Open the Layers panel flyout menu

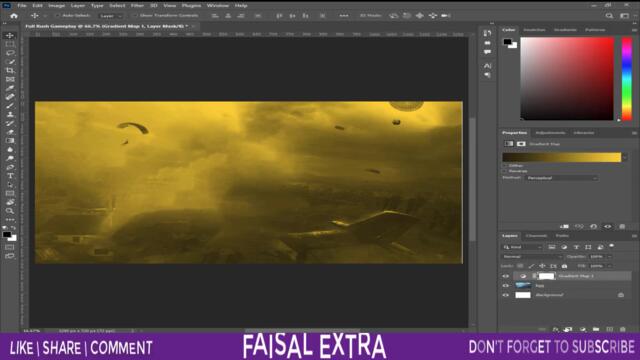tap(634, 236)
